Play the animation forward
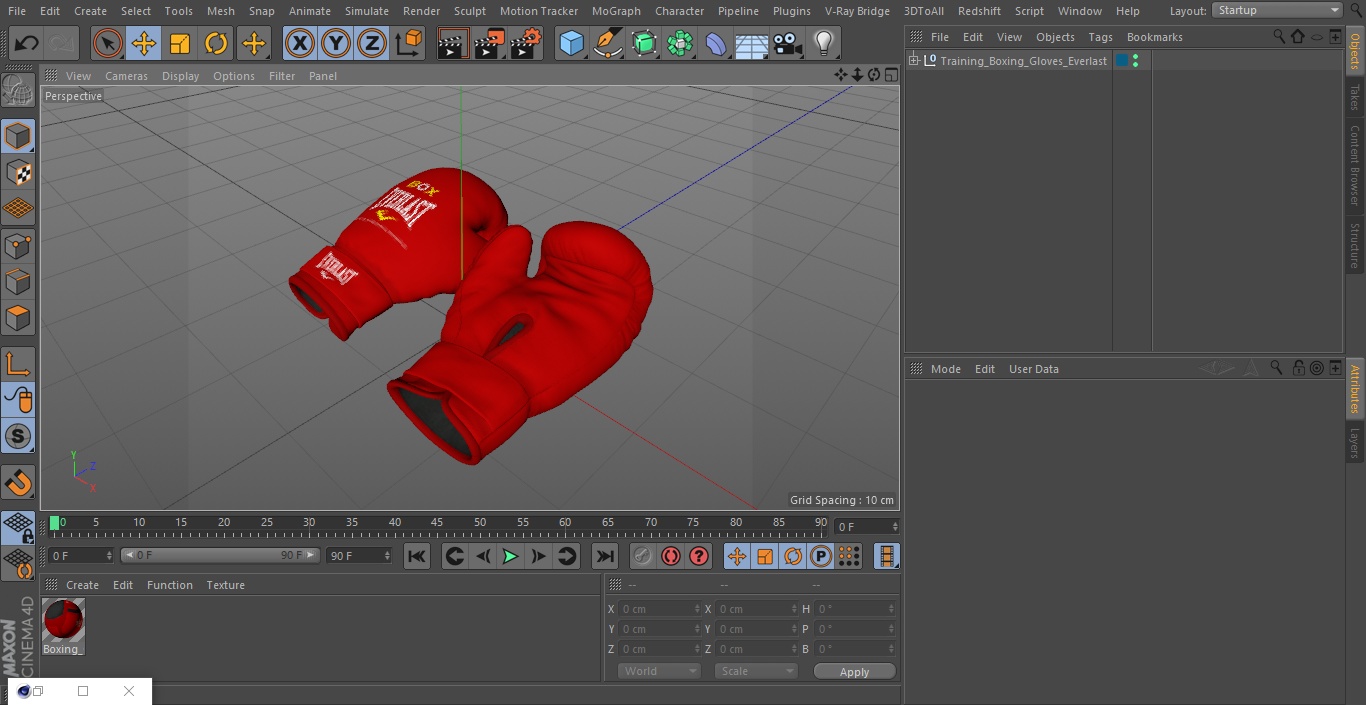Image resolution: width=1366 pixels, height=705 pixels. 510,556
